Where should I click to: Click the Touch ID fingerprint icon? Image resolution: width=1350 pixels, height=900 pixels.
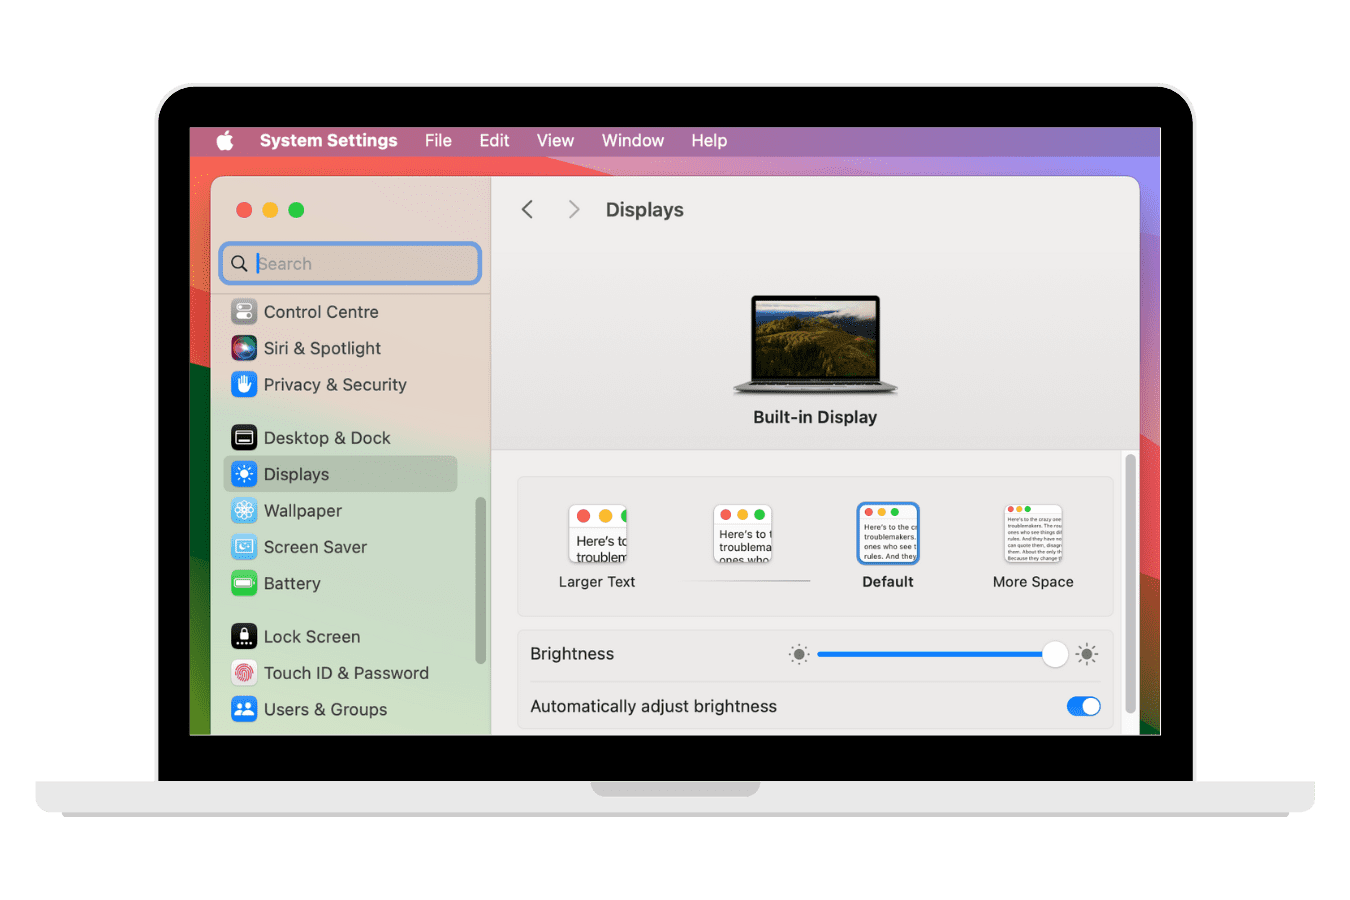tap(244, 673)
